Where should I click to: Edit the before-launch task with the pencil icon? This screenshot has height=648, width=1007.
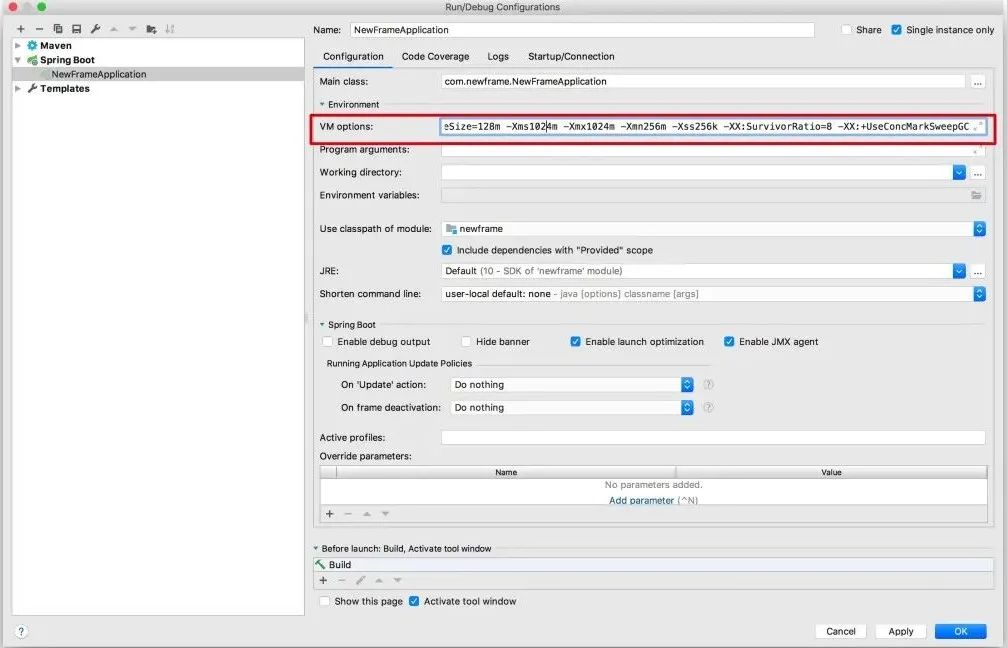point(360,580)
